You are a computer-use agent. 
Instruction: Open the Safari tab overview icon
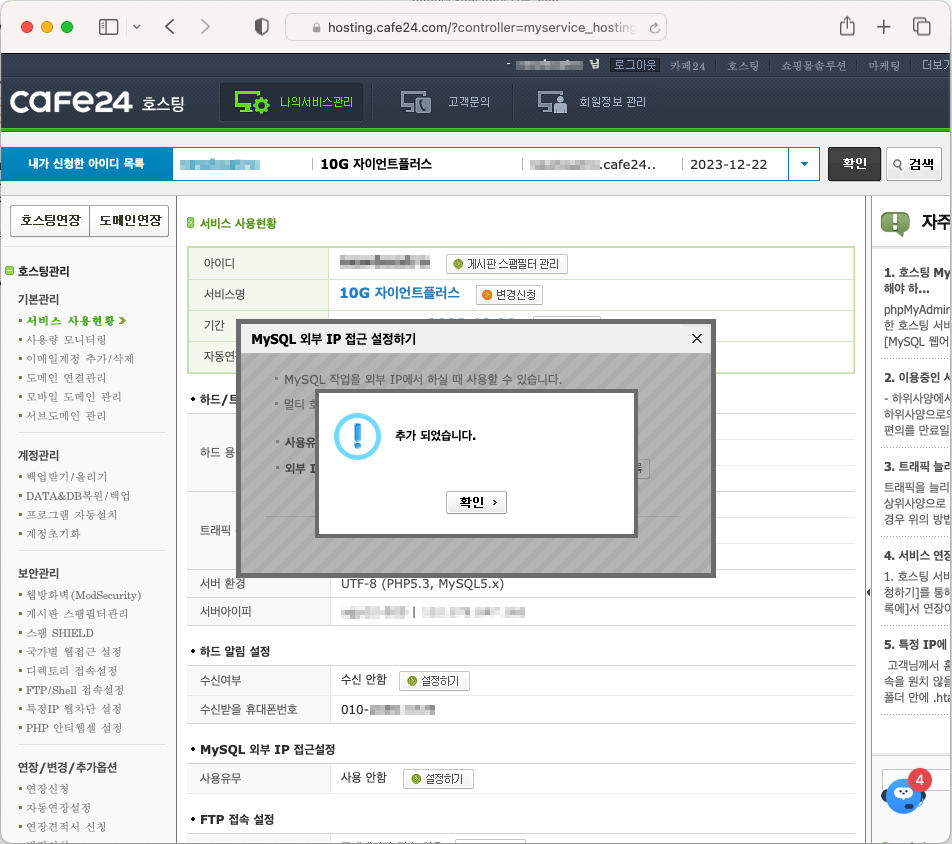(x=921, y=27)
